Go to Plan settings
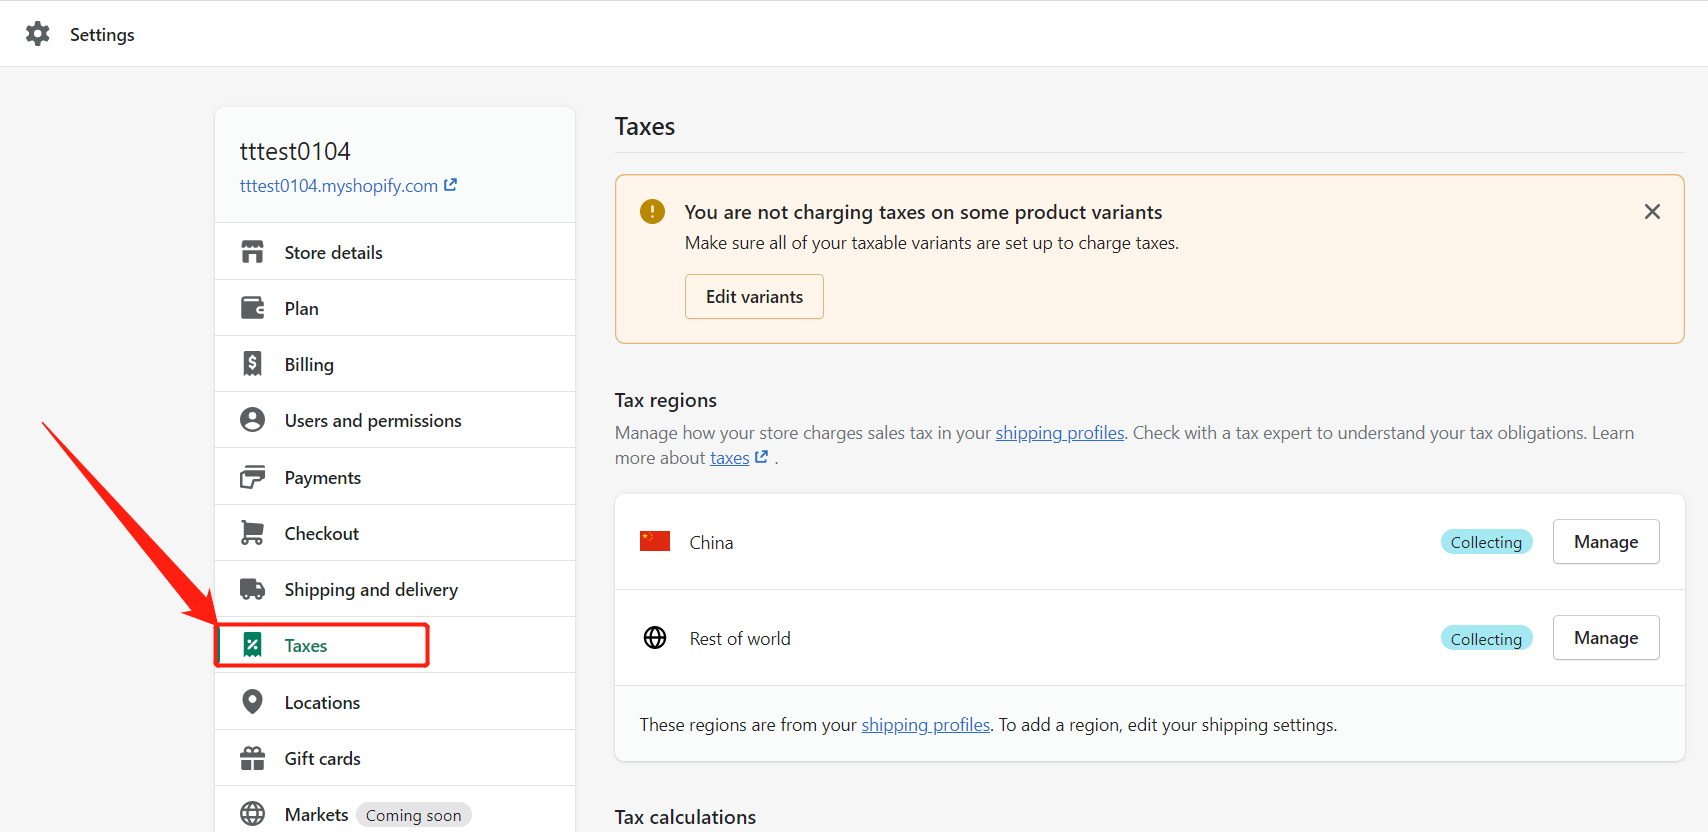Image resolution: width=1708 pixels, height=832 pixels. coord(395,308)
